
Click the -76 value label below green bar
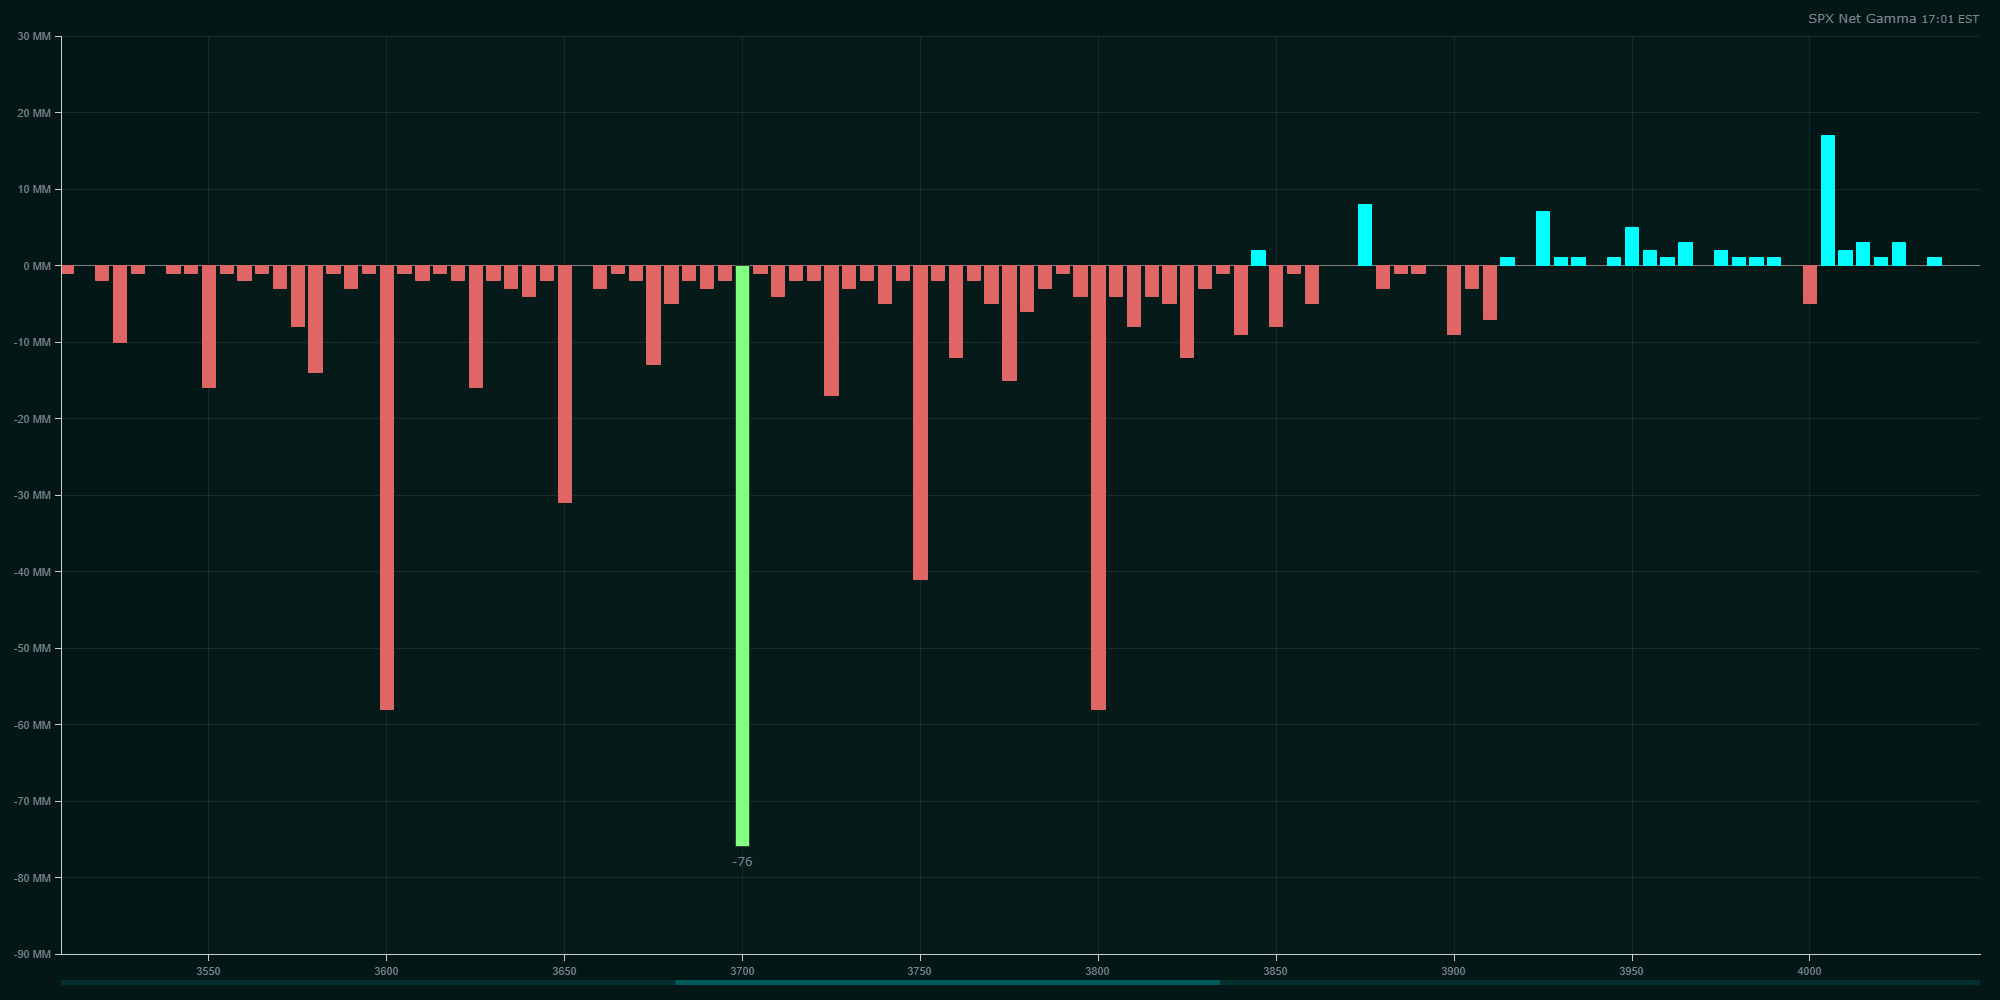[742, 862]
